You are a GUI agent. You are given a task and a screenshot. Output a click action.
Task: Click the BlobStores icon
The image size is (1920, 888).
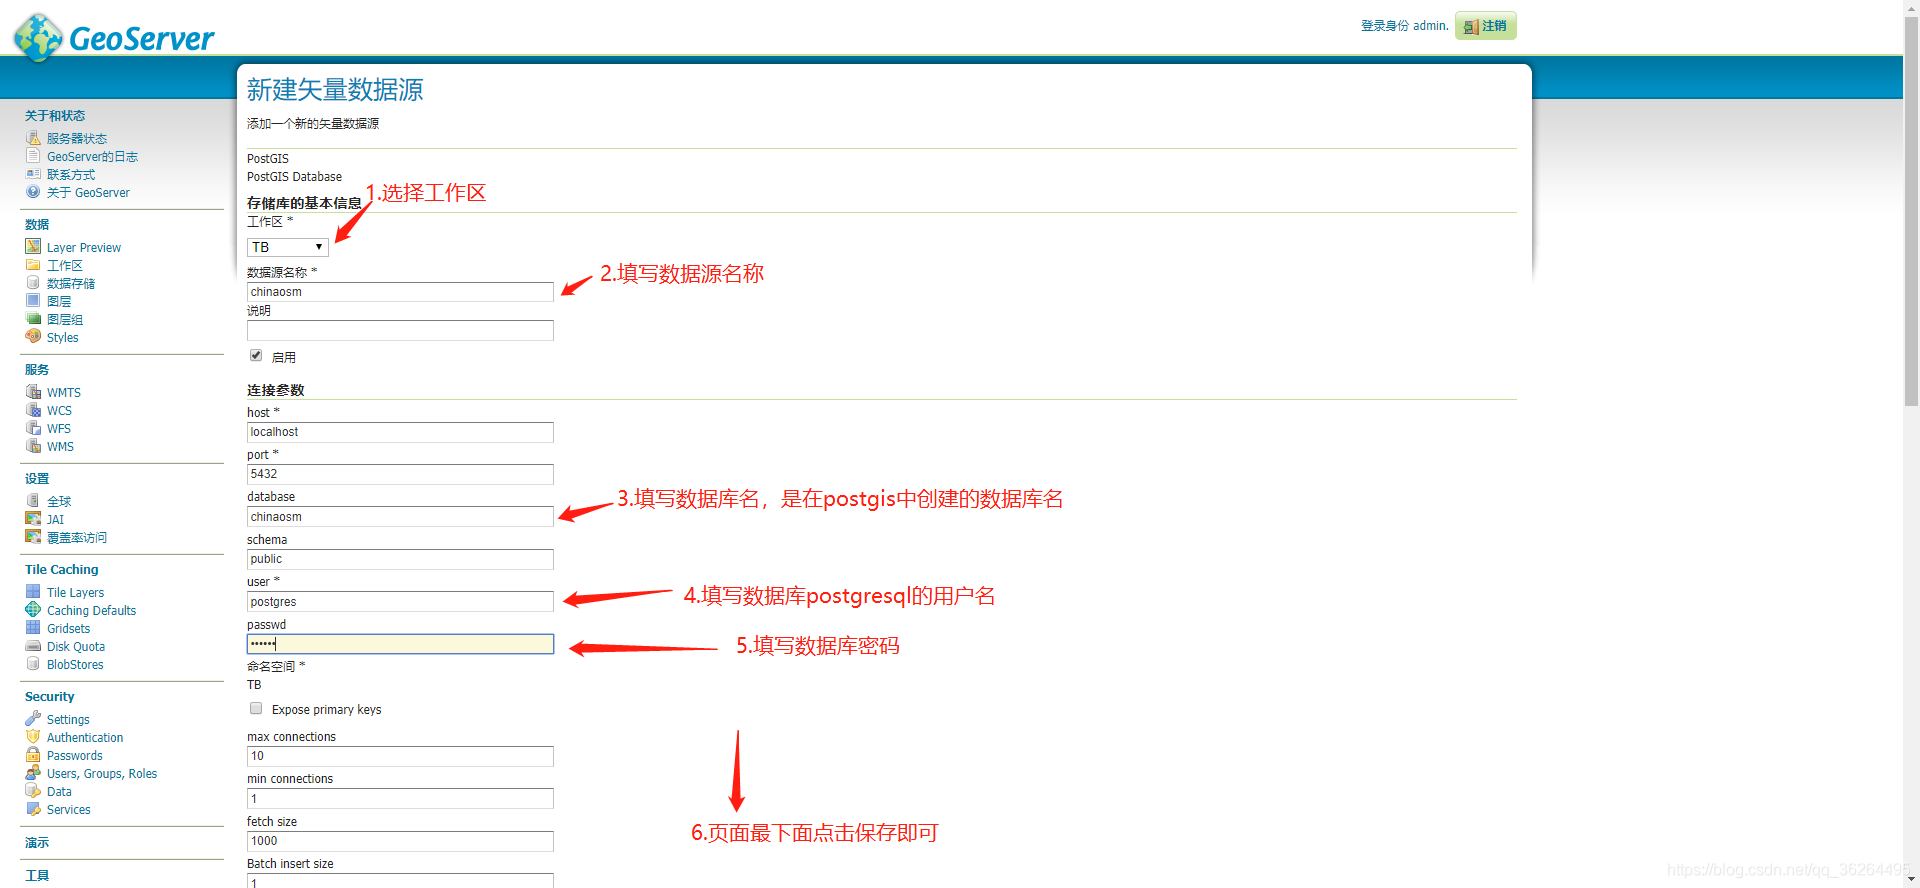pos(33,664)
